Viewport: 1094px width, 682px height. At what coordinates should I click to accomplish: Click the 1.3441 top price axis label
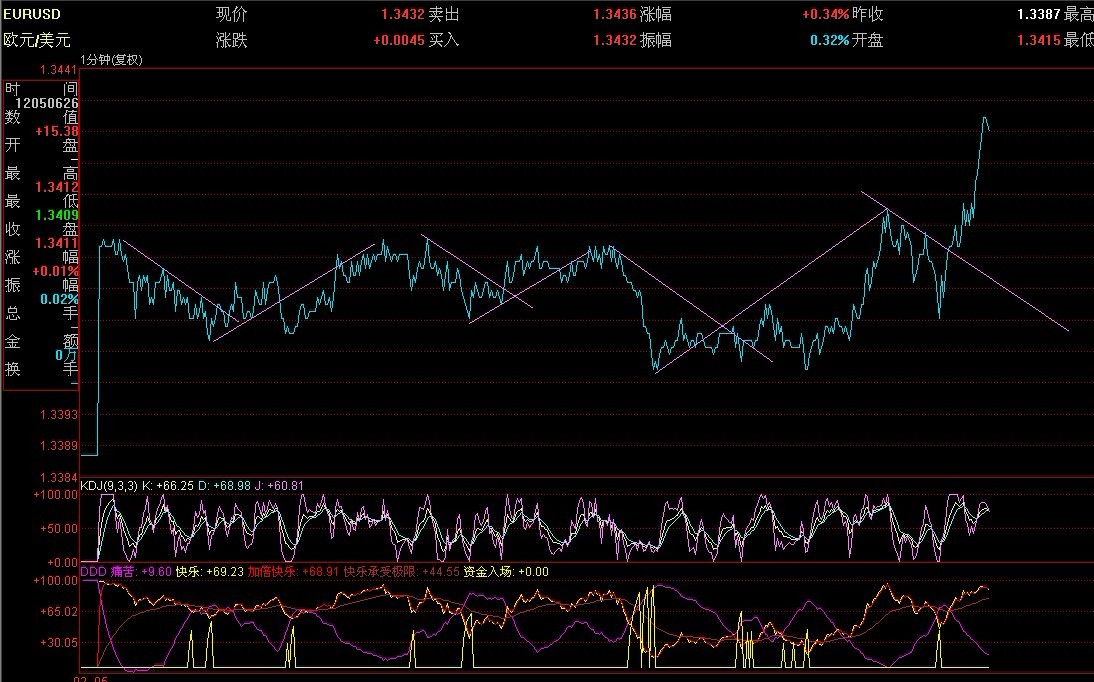59,70
